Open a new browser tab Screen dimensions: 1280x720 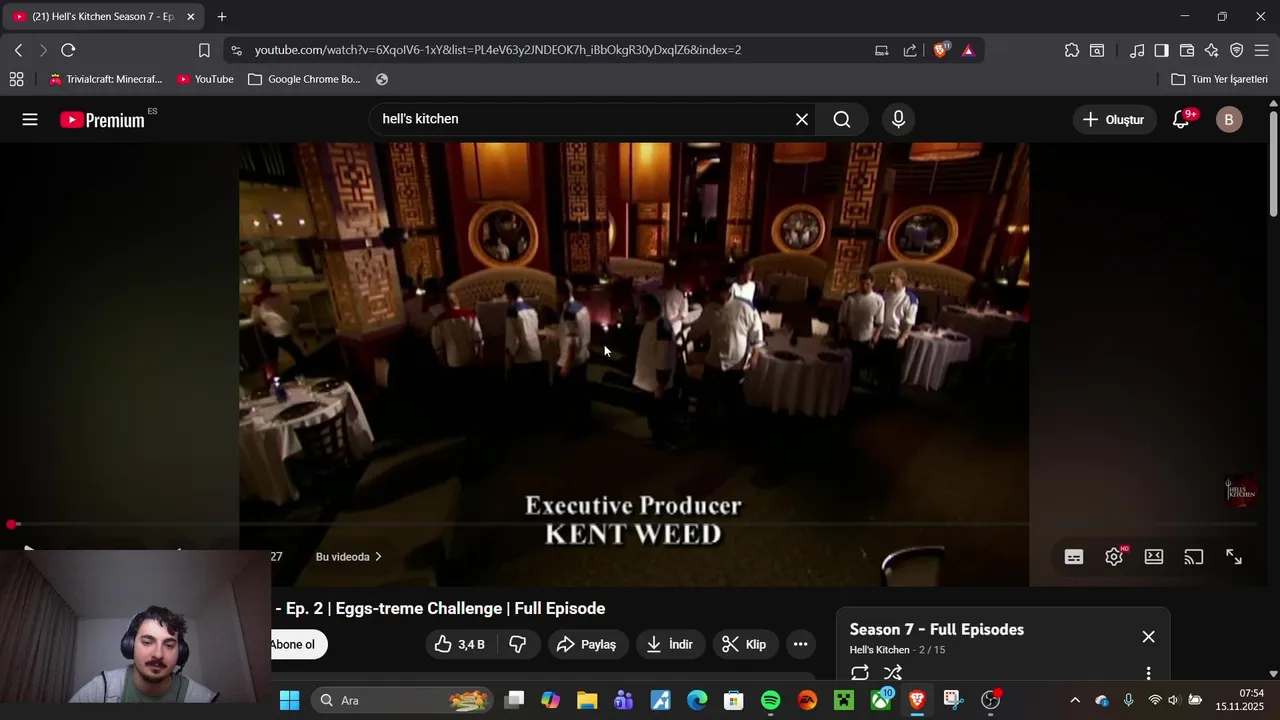coord(222,17)
